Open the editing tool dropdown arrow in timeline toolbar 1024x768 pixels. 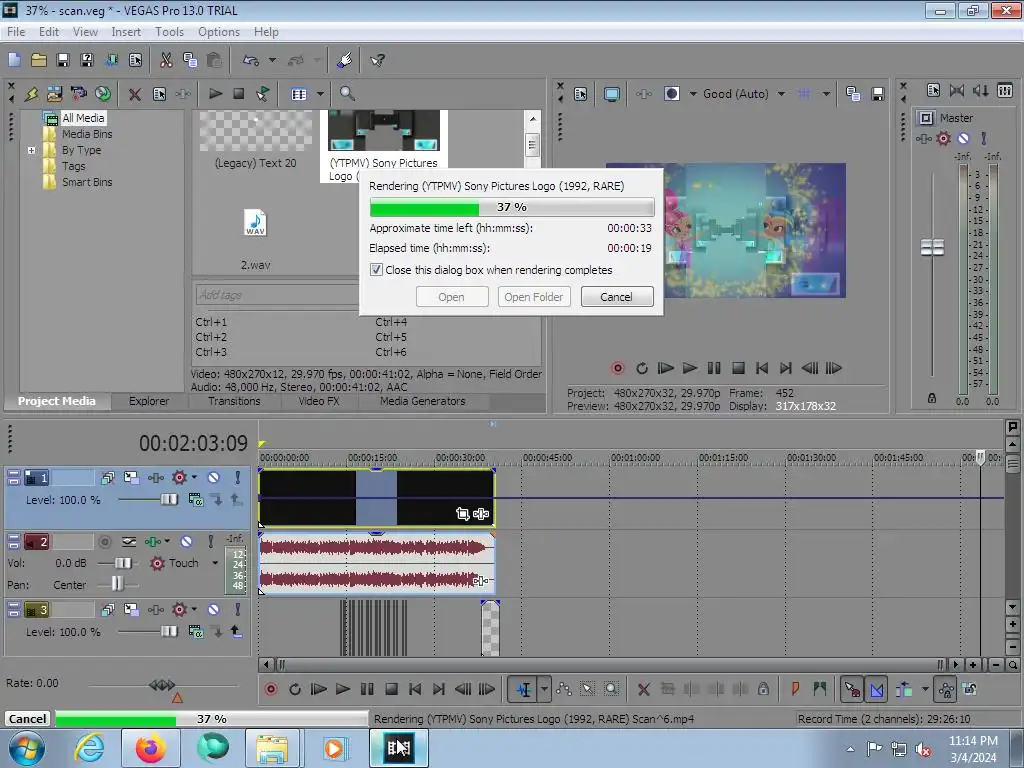(544, 689)
